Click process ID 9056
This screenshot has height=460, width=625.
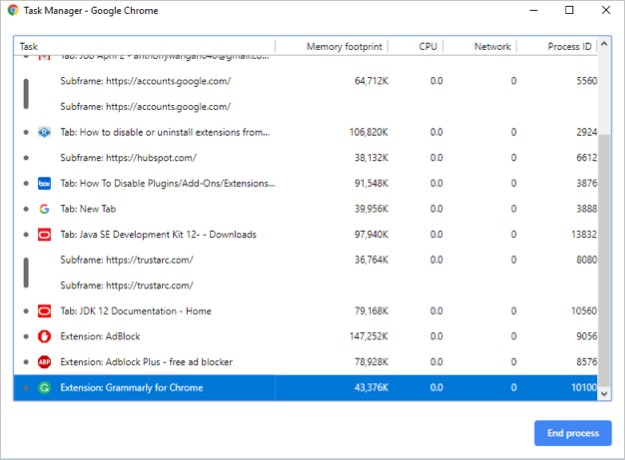[587, 336]
